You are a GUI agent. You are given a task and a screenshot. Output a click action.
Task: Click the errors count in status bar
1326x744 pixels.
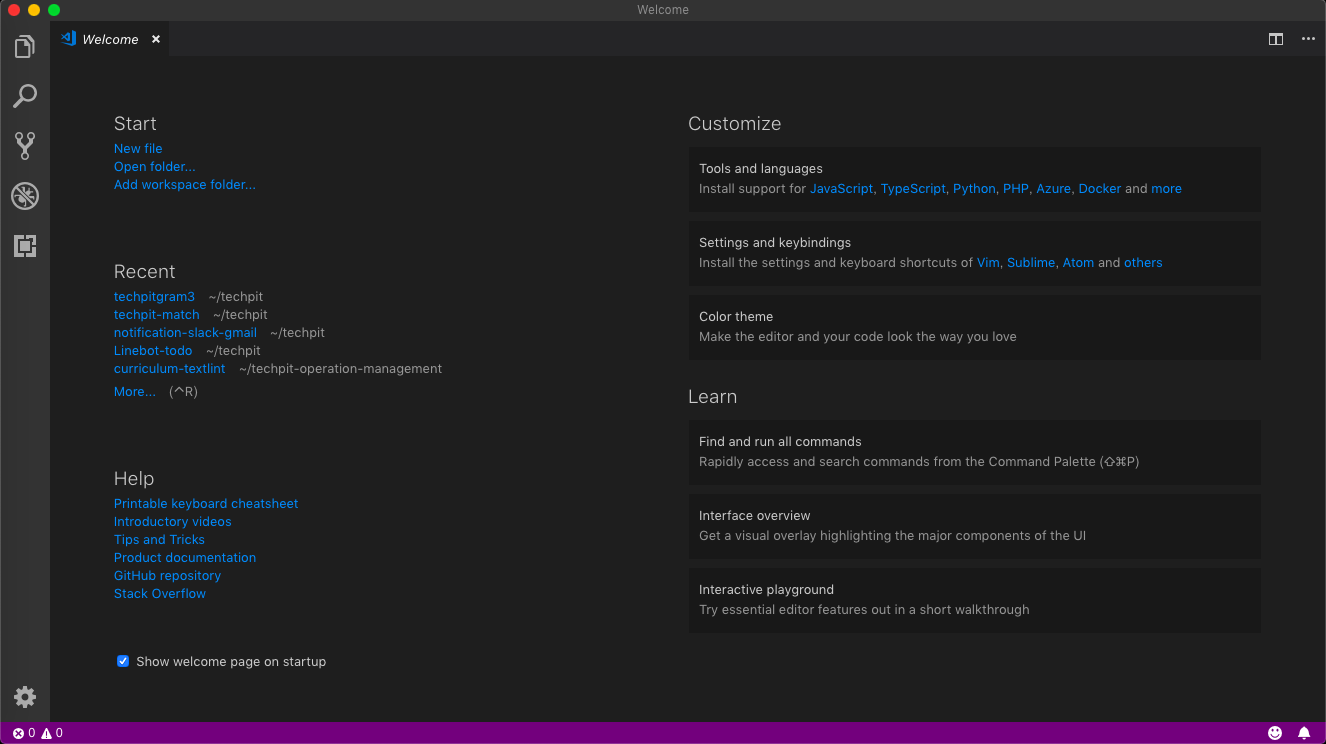(x=23, y=733)
